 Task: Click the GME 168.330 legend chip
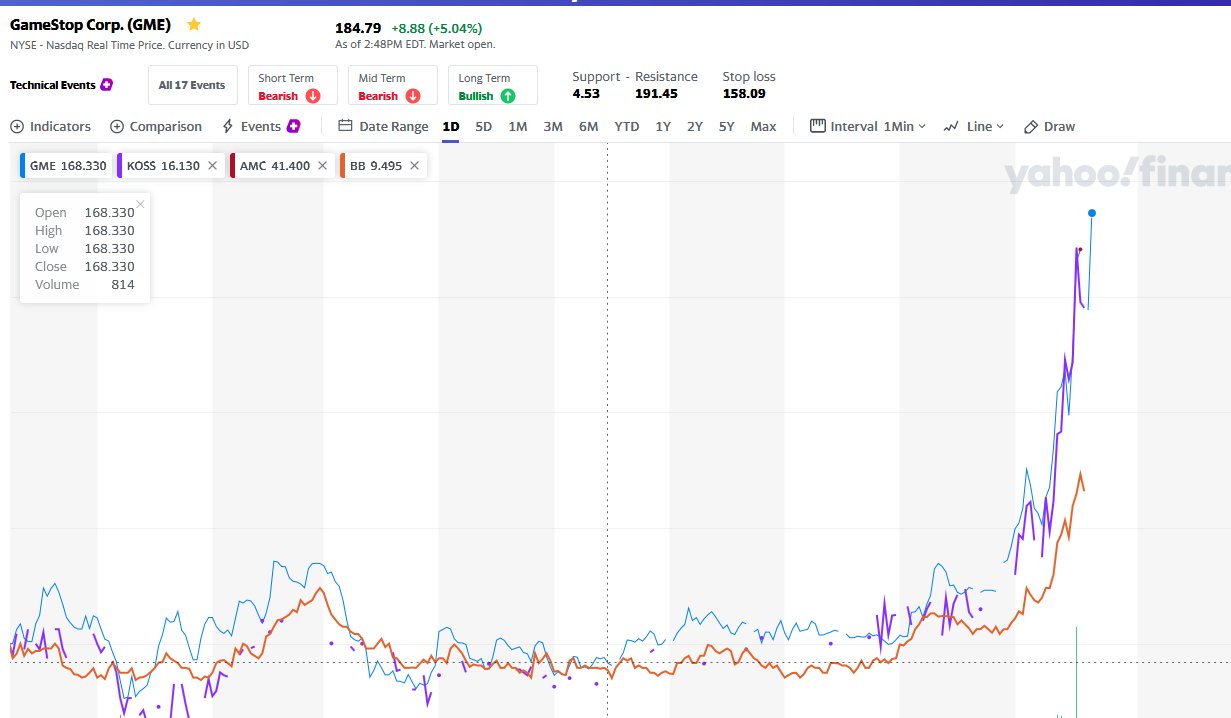coord(66,166)
